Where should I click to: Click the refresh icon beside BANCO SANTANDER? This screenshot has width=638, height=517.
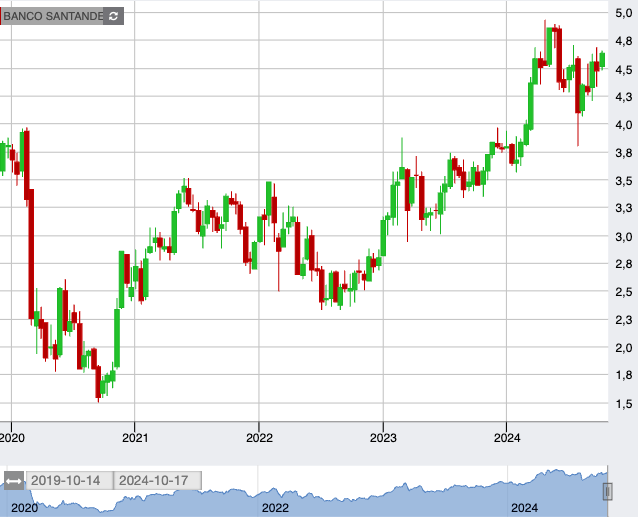(114, 16)
